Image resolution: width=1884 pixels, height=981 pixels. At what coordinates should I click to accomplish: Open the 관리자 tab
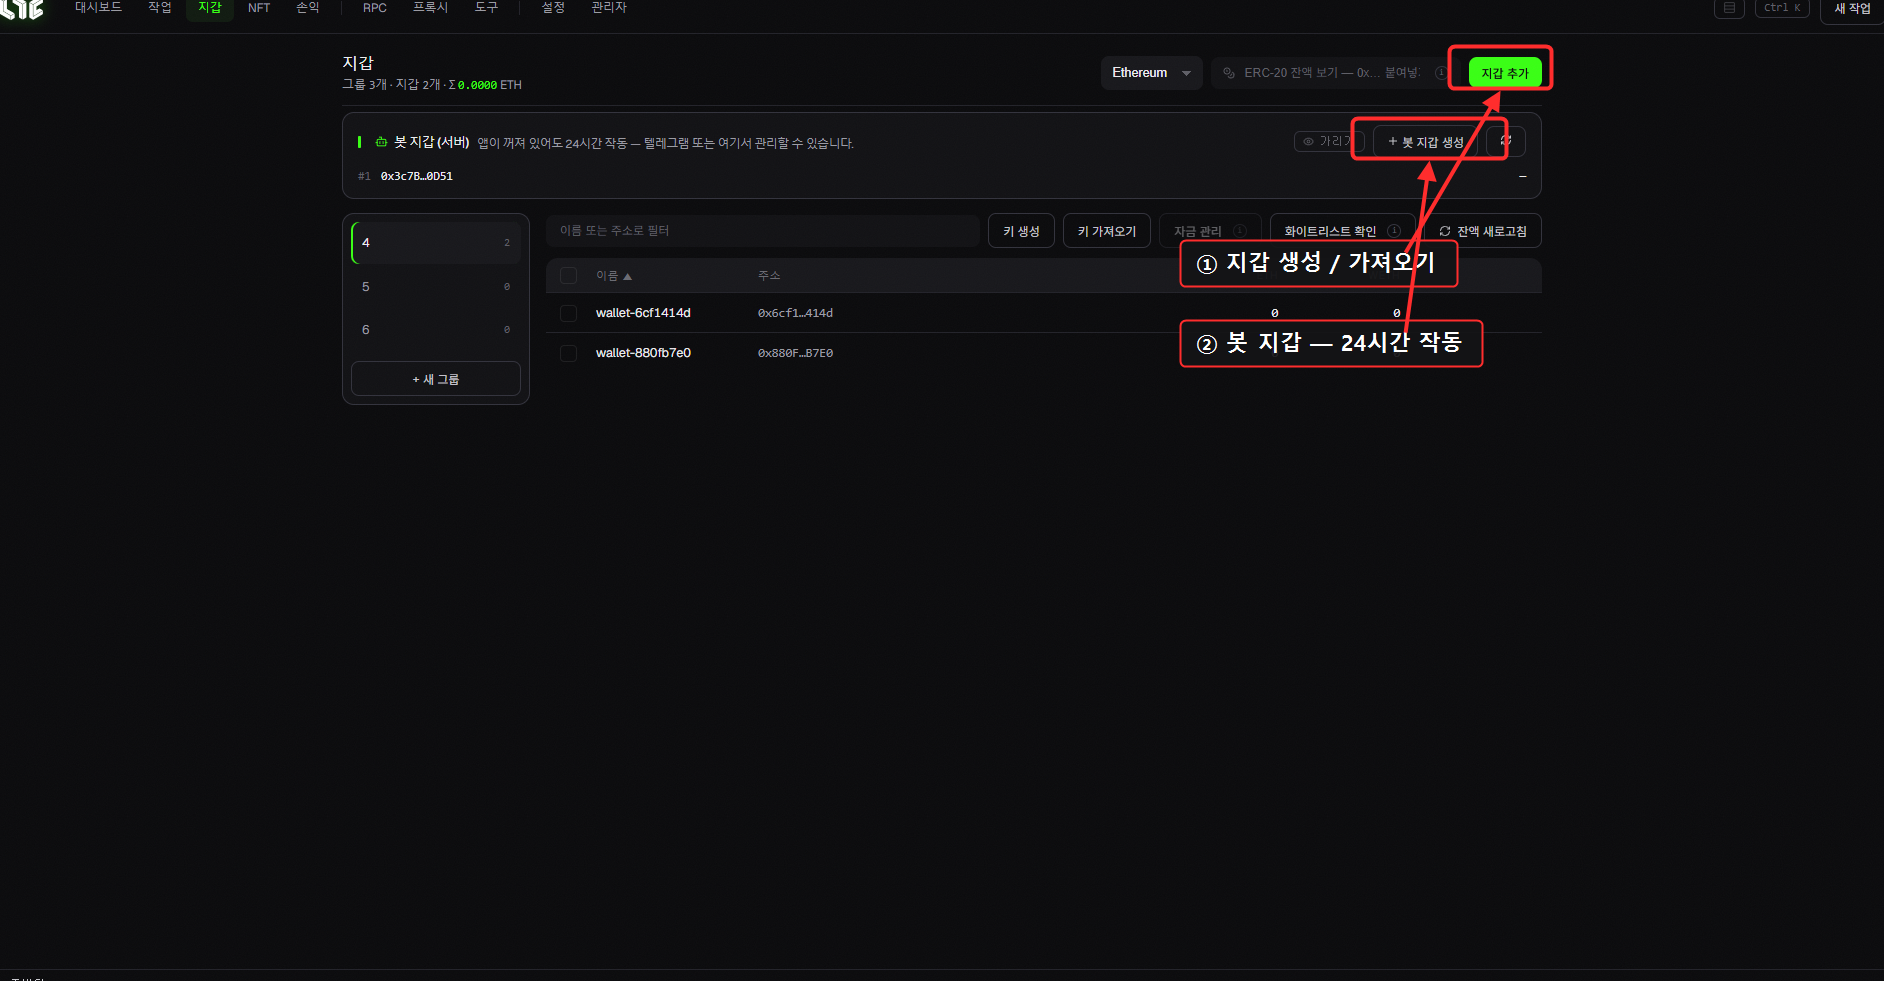click(609, 8)
